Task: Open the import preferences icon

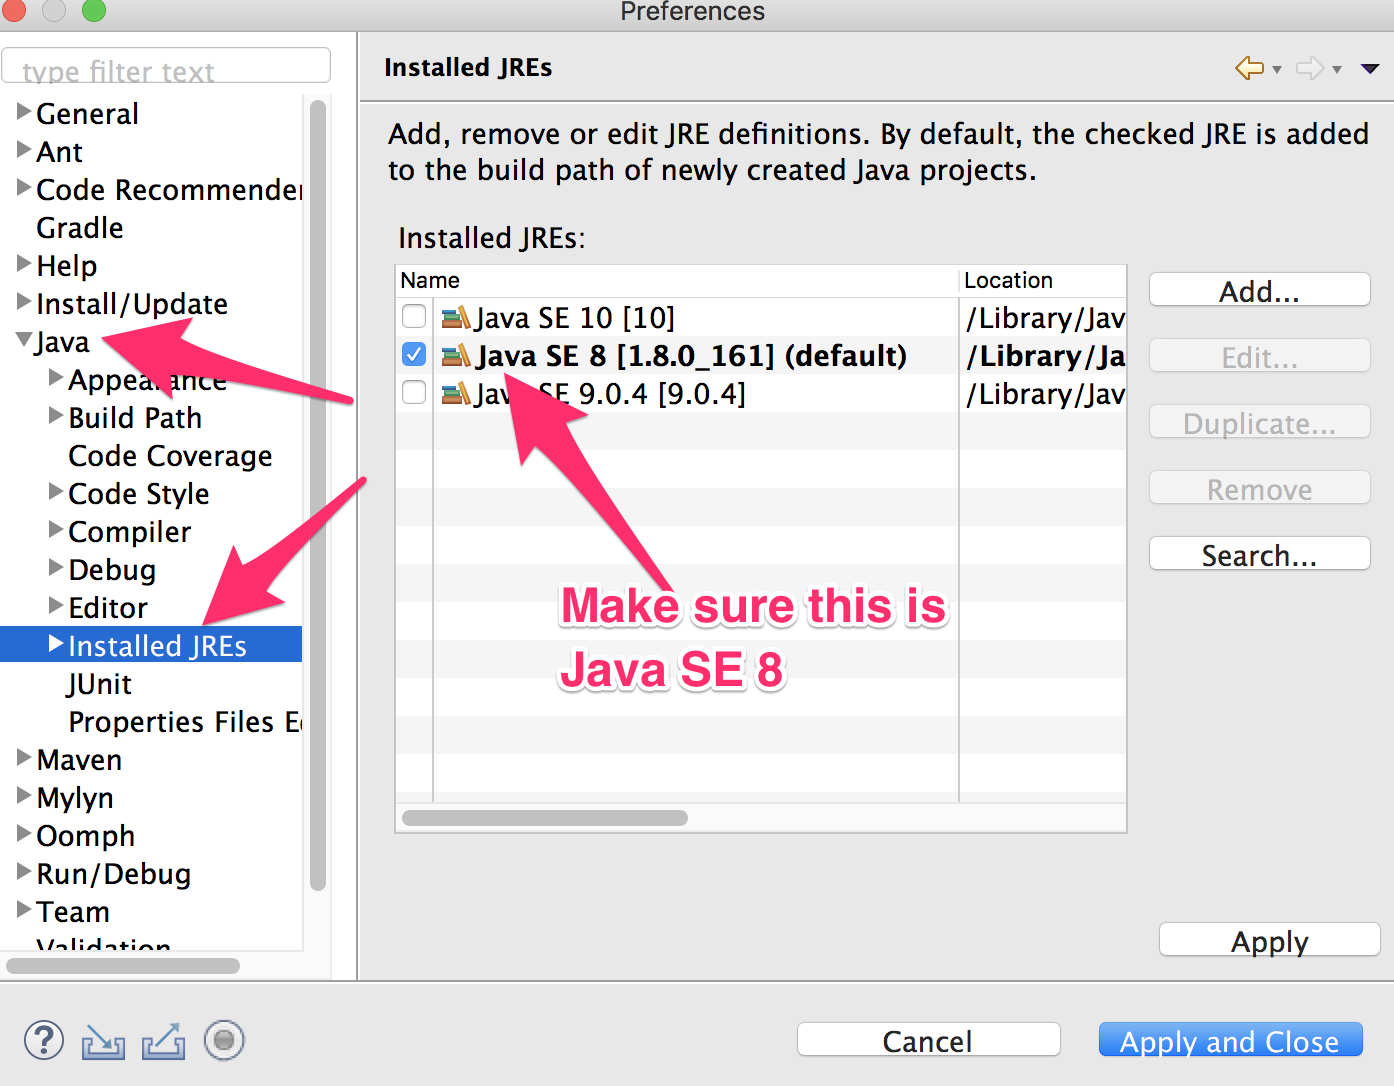Action: tap(103, 1040)
